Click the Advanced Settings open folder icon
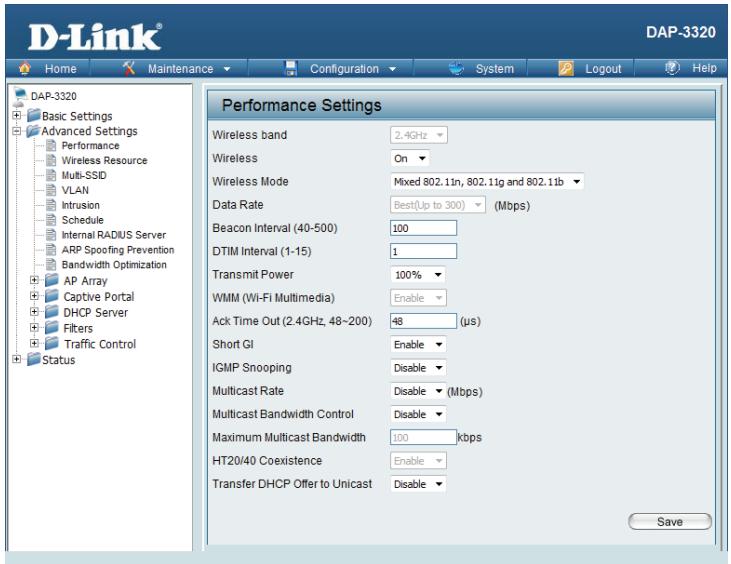The width and height of the screenshot is (731, 564). tap(33, 131)
